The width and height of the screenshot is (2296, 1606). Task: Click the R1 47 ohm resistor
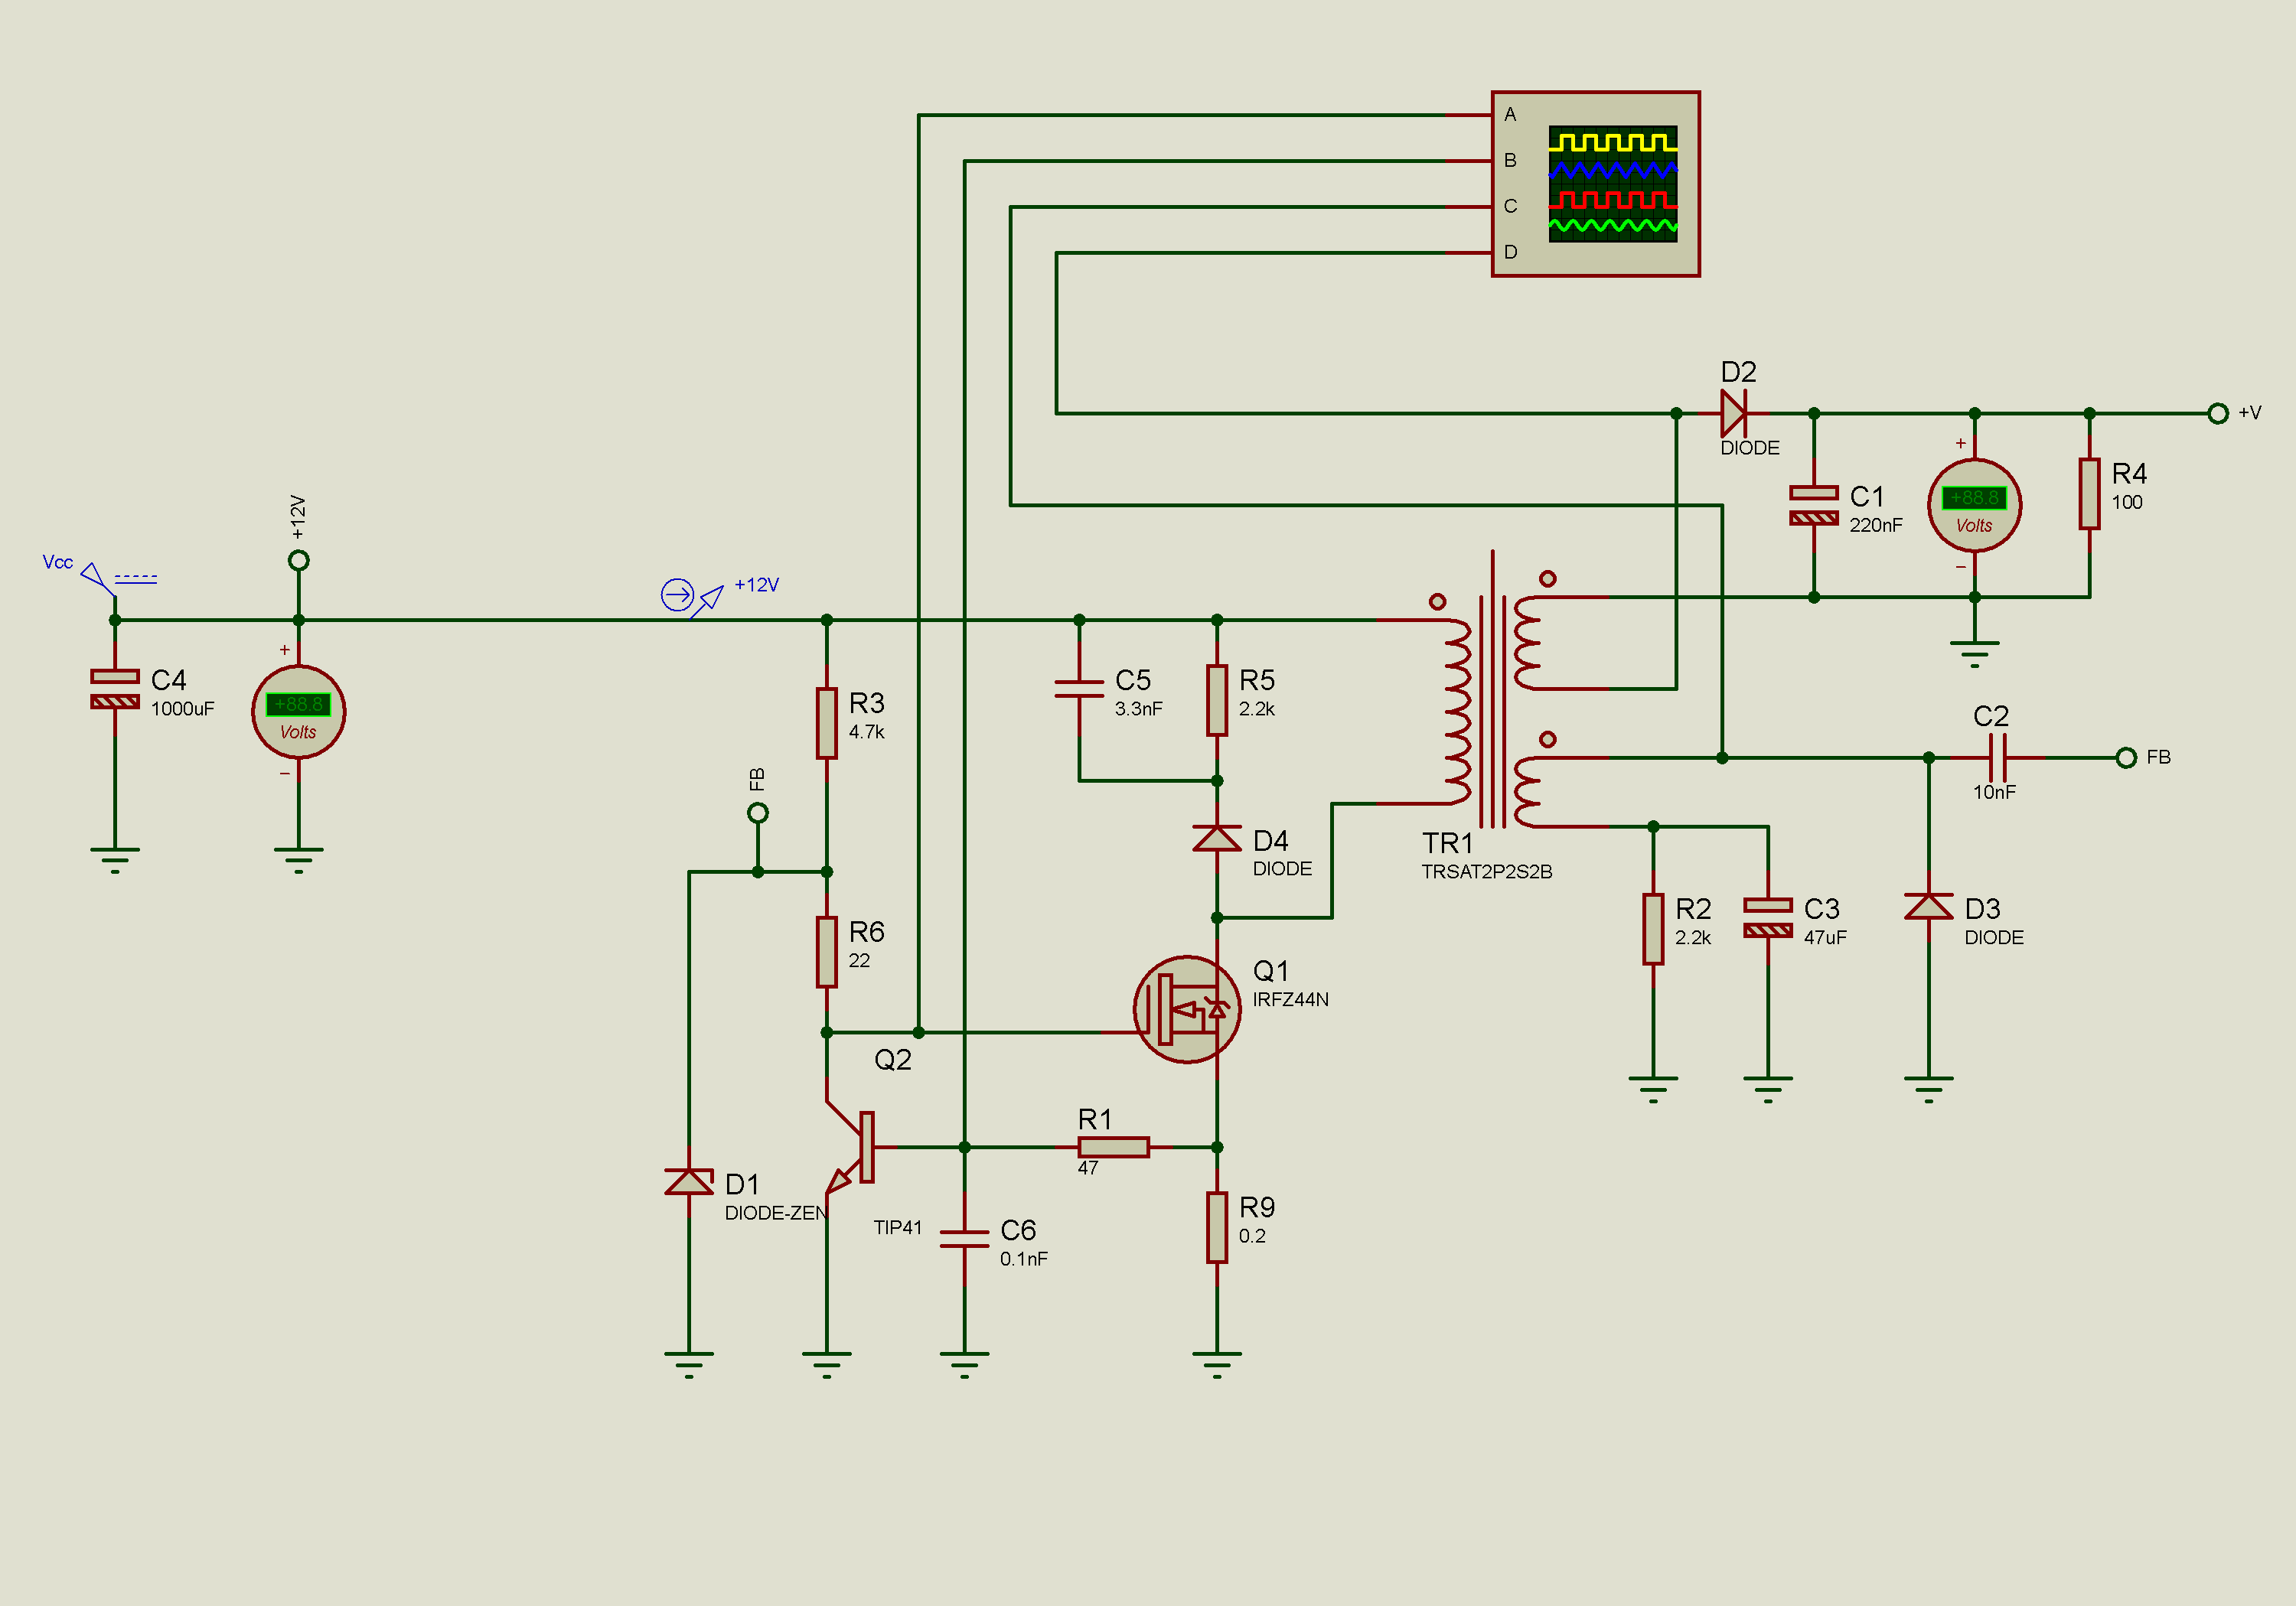coord(1114,1147)
